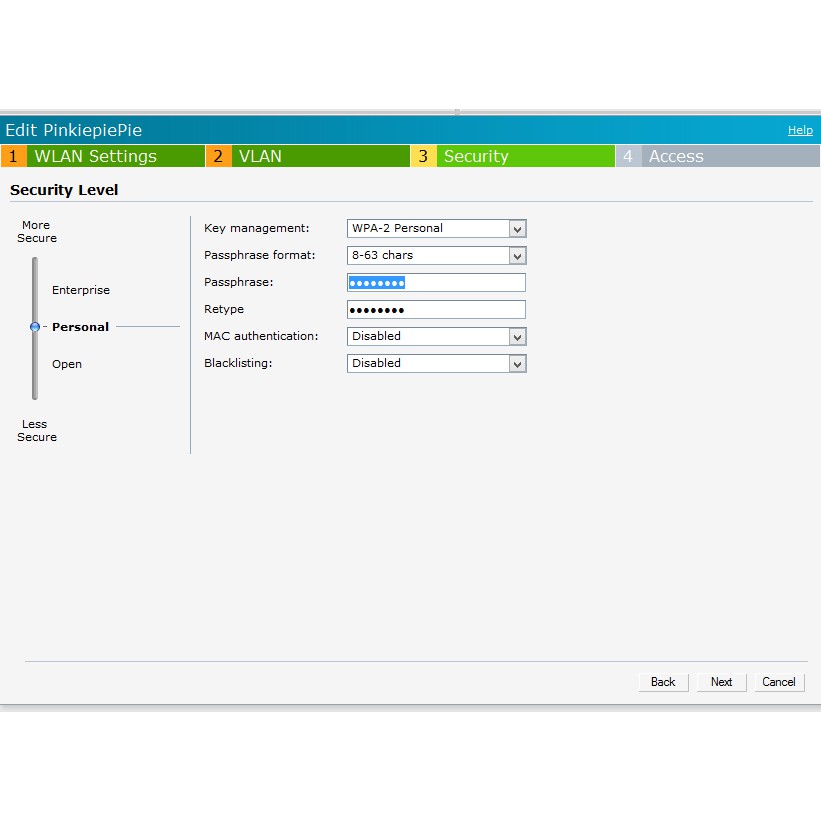Open the Help link
The width and height of the screenshot is (821, 821).
coord(800,130)
